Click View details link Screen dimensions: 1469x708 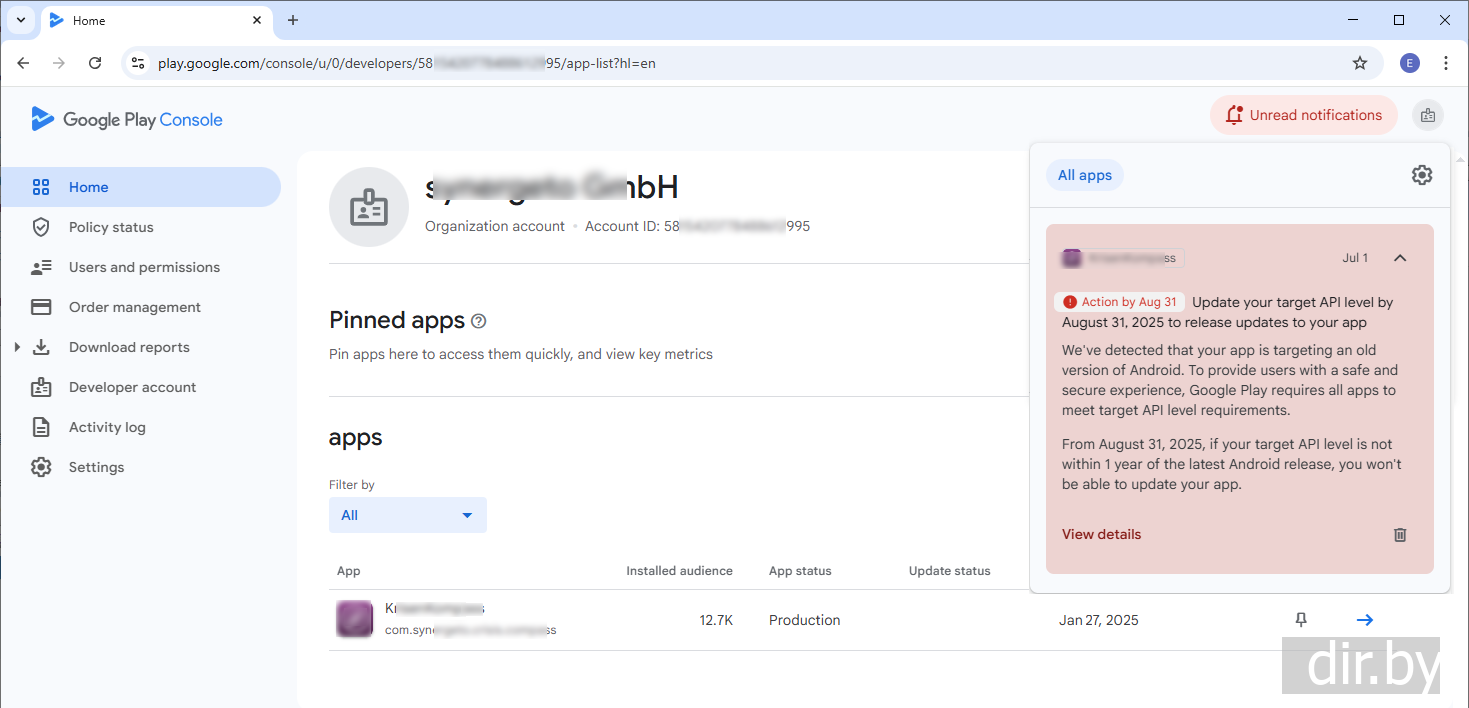(1101, 534)
